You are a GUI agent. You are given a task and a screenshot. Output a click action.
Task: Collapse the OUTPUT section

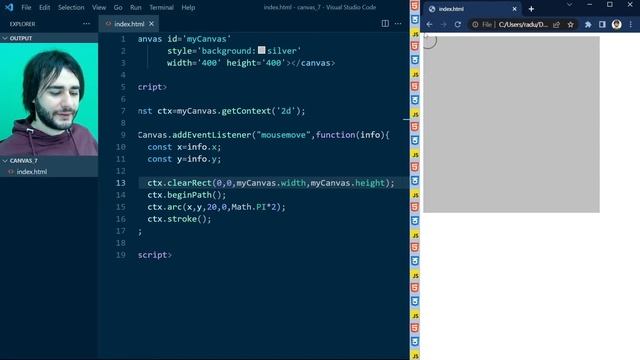pyautogui.click(x=49, y=38)
